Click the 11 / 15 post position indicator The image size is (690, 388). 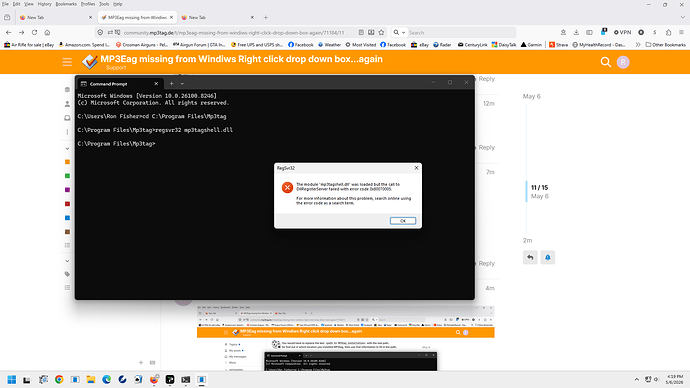coord(540,187)
